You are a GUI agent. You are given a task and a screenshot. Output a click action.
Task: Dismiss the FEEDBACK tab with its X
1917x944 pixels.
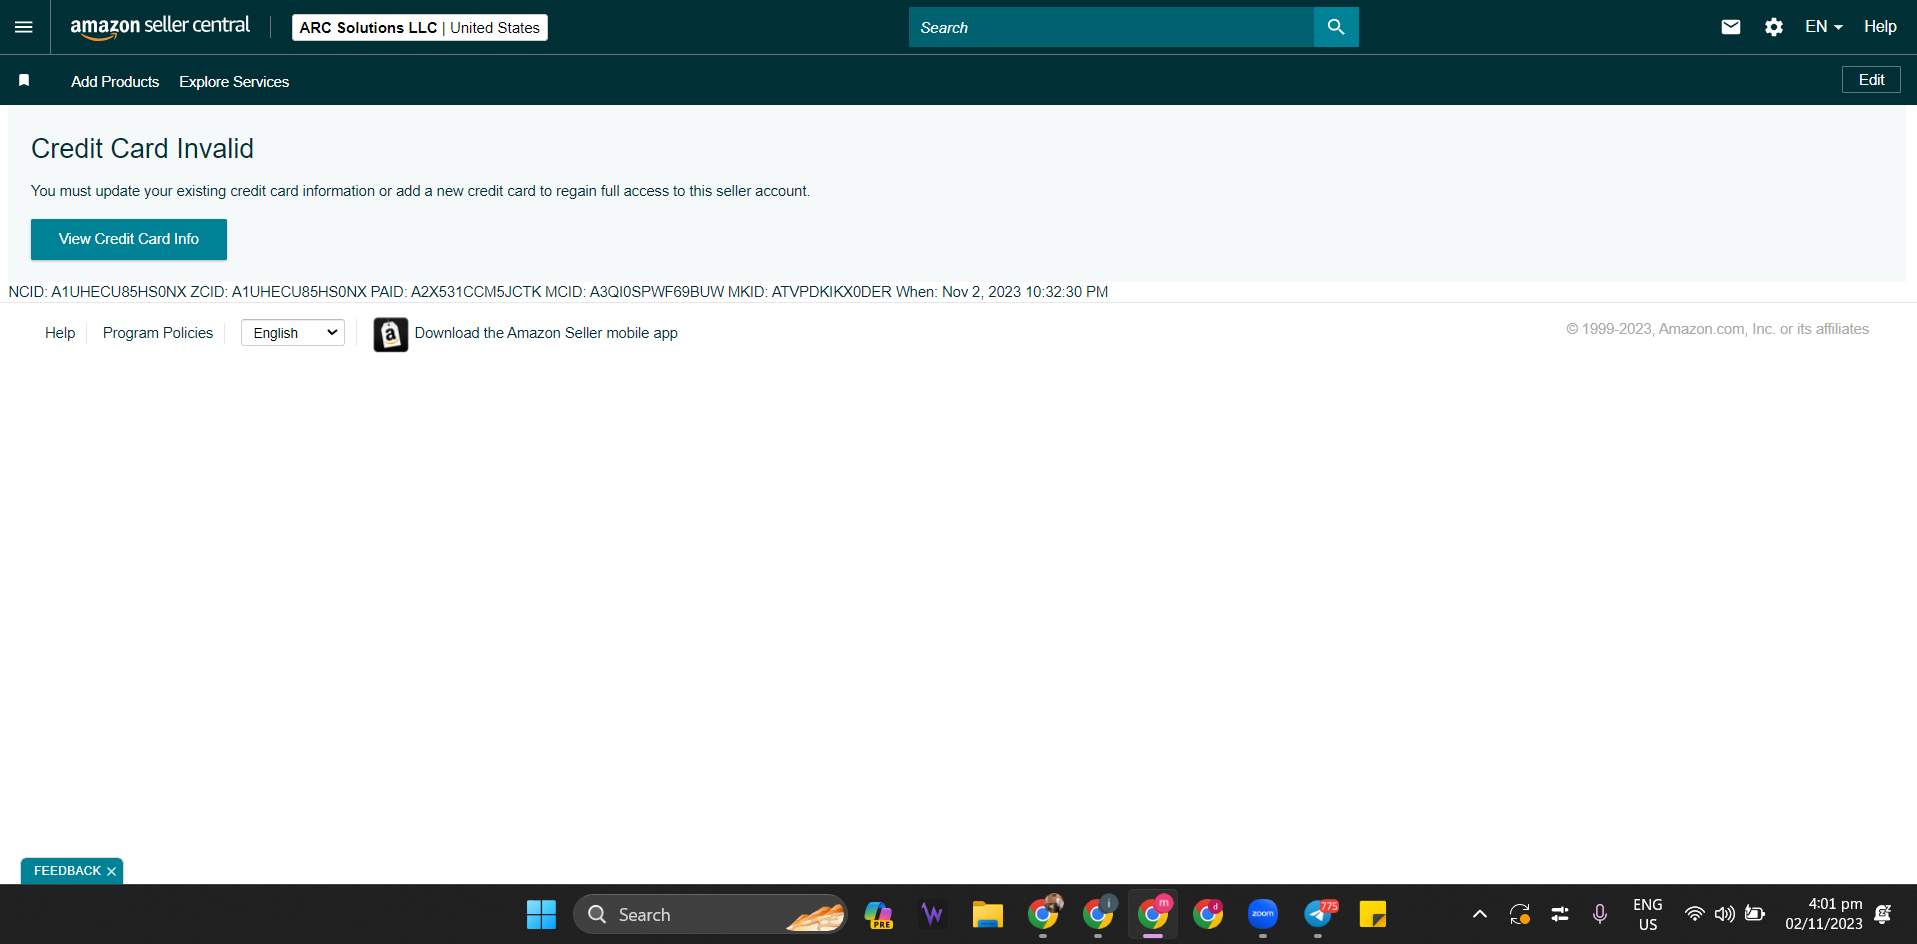tap(111, 872)
